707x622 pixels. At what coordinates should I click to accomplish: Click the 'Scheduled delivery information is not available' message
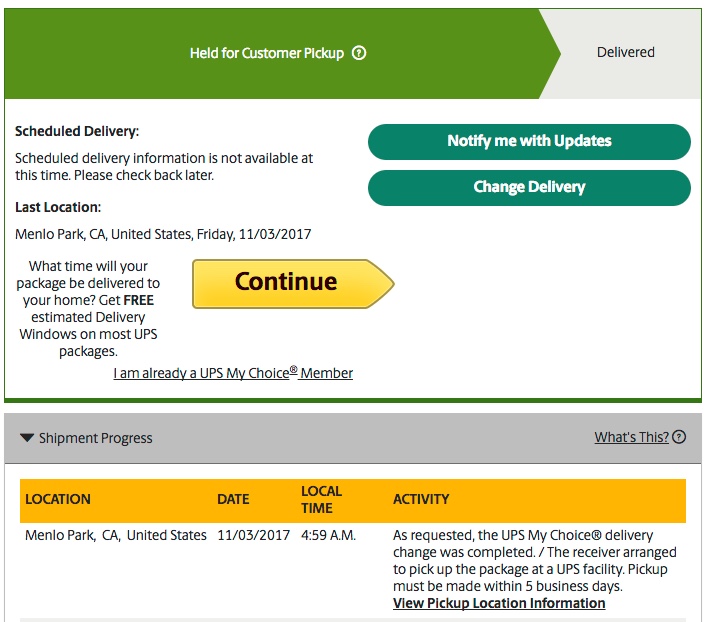(164, 167)
